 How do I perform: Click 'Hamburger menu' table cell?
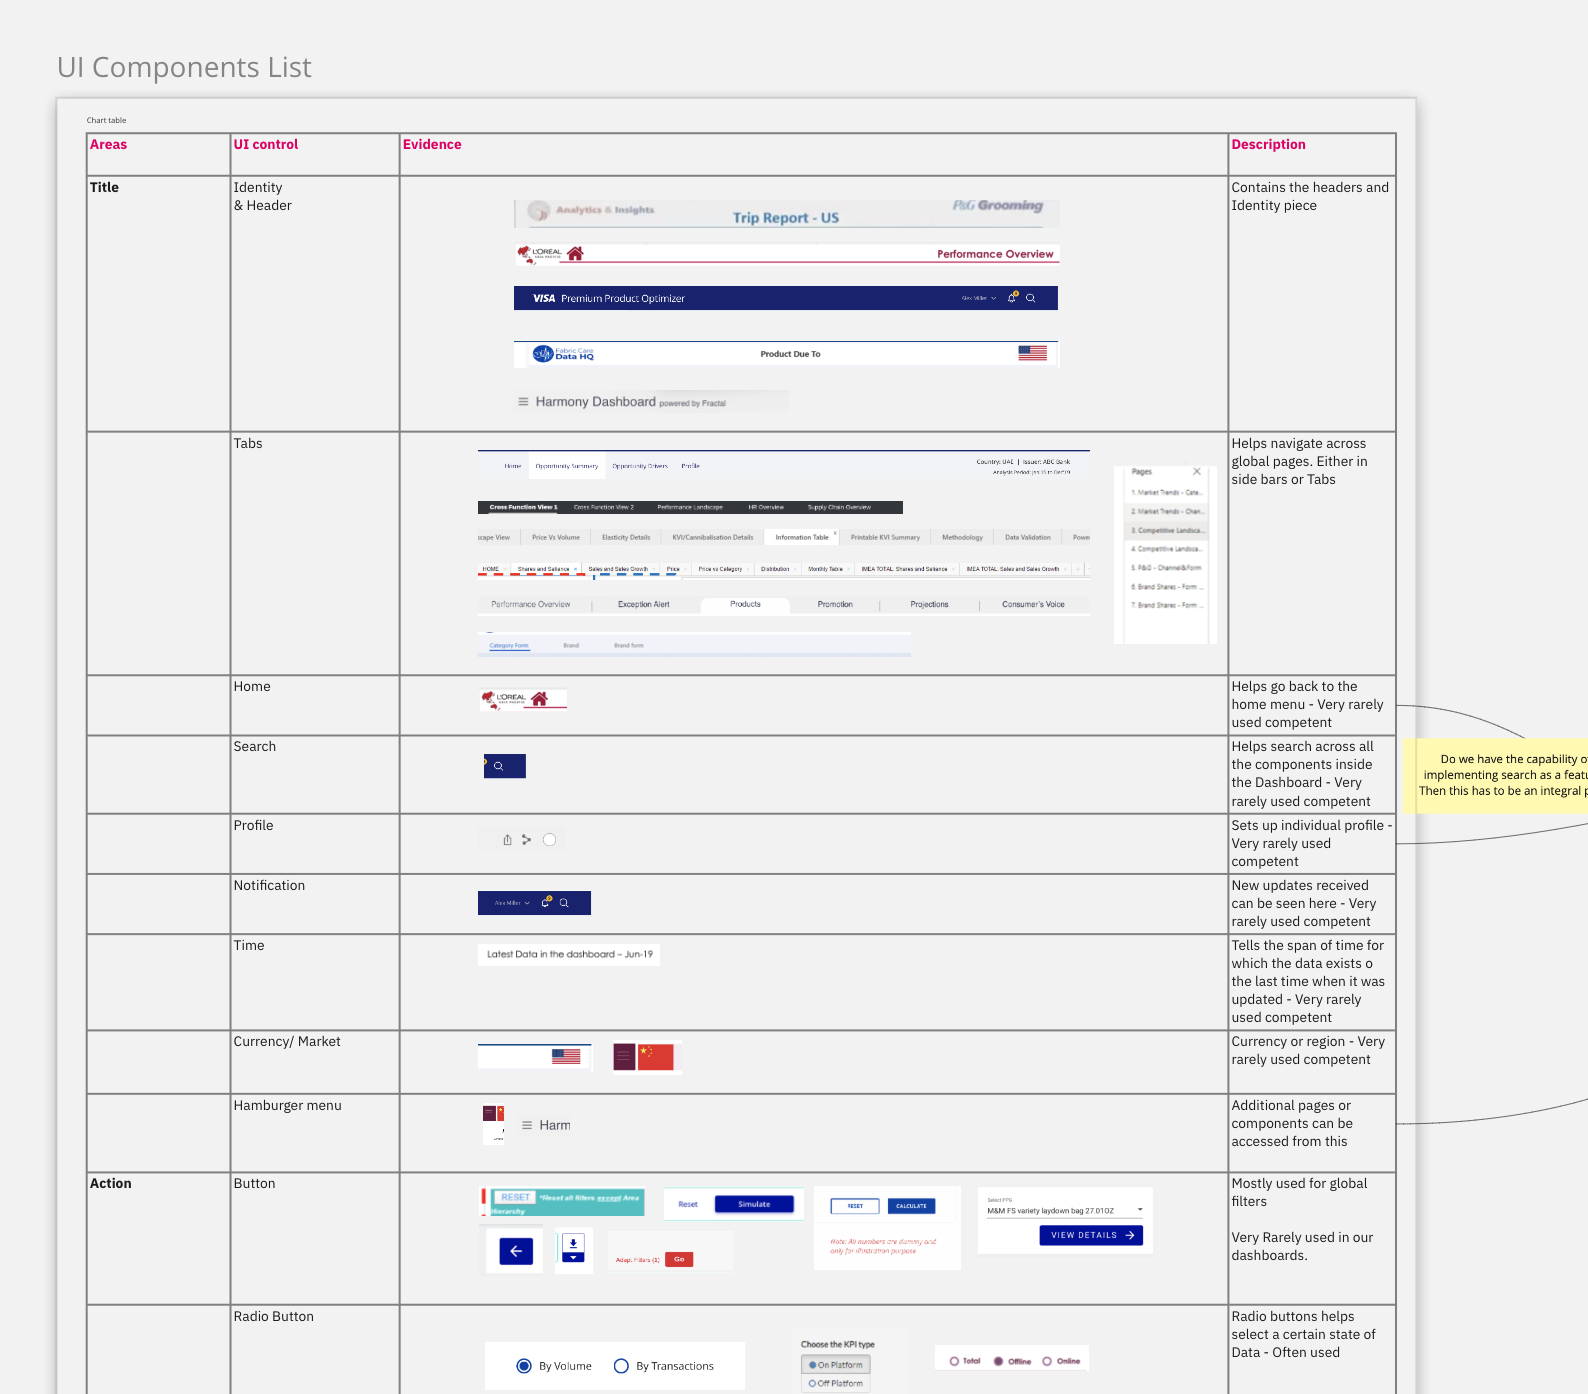click(x=315, y=1133)
